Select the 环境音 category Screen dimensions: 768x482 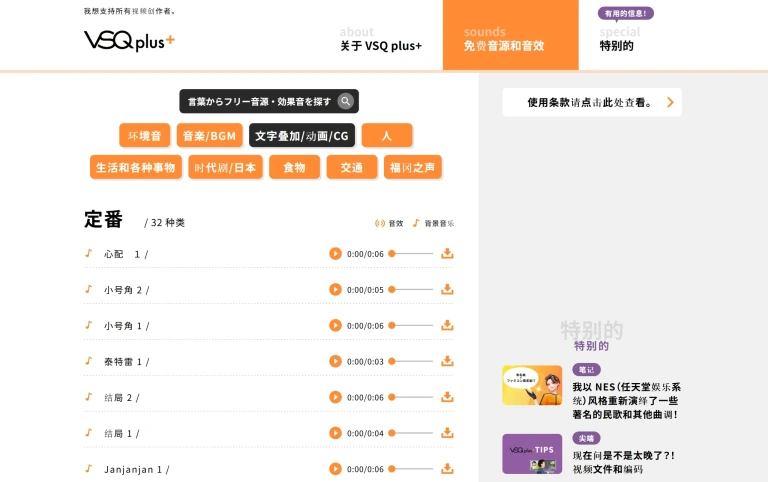pos(144,136)
